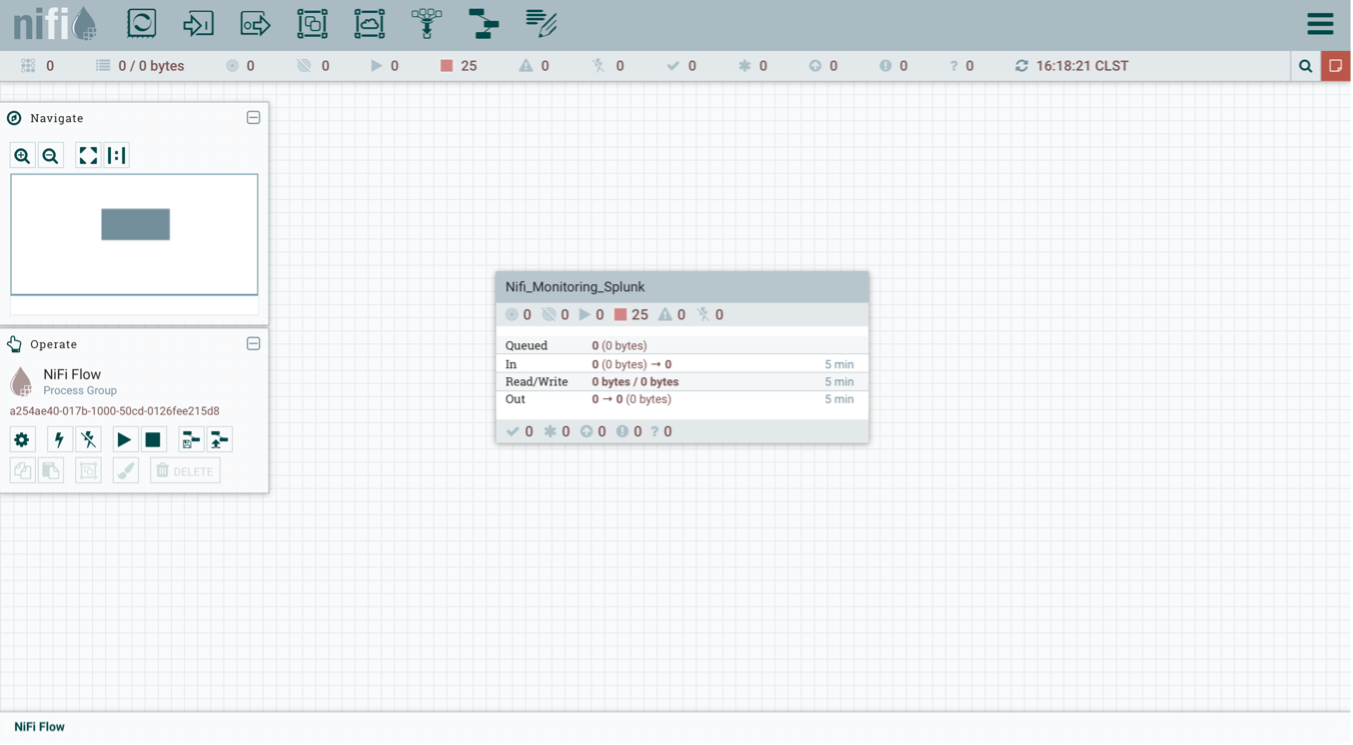Select the Remote Process Group cloud icon
The width and height of the screenshot is (1353, 745).
[x=369, y=24]
